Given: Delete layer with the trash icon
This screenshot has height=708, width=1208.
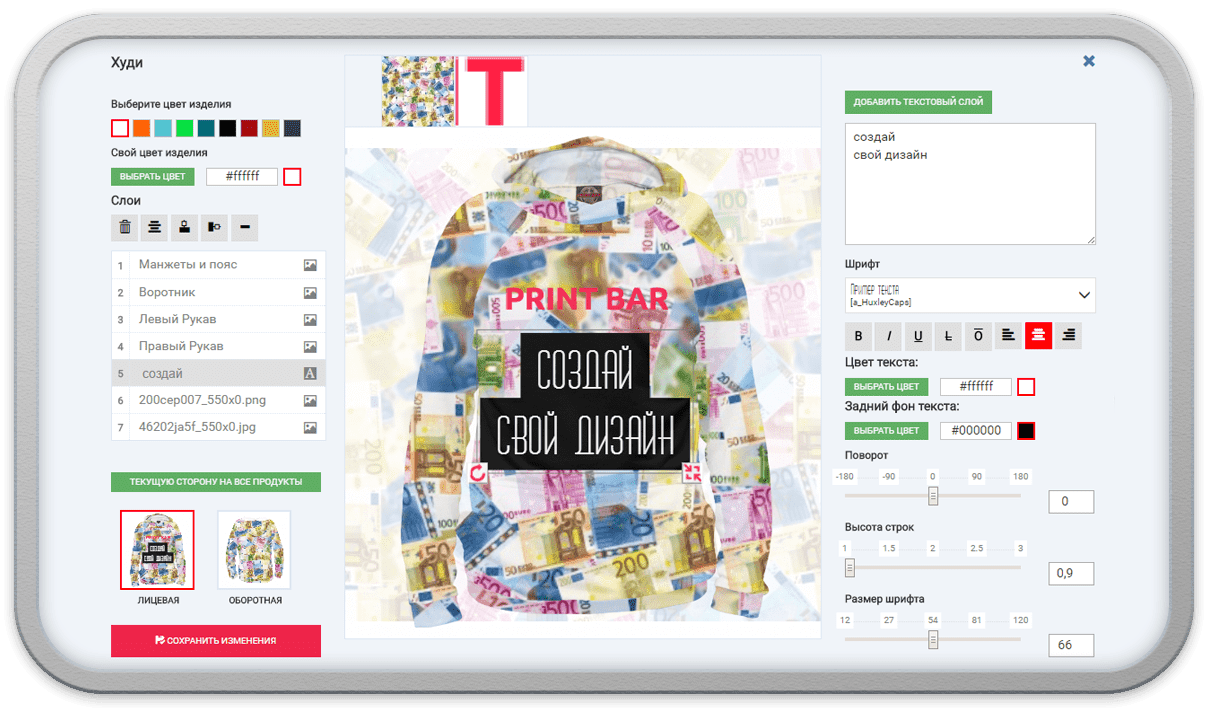Looking at the screenshot, I should click(125, 227).
